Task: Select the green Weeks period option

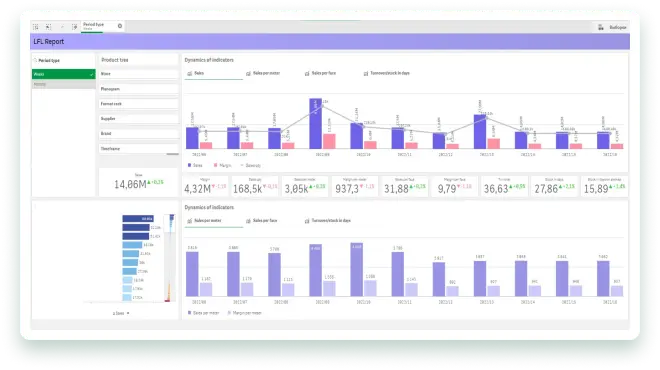Action: pyautogui.click(x=64, y=74)
